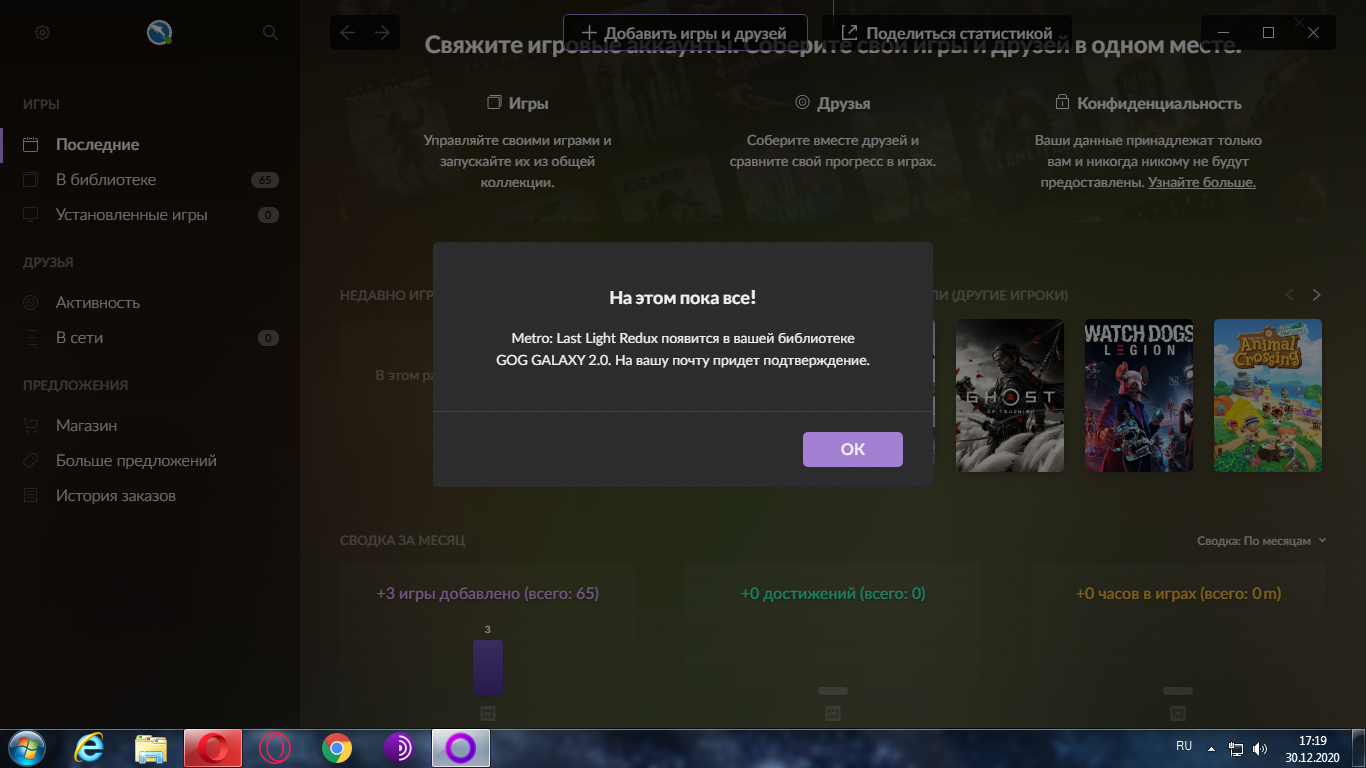This screenshot has height=768, width=1366.
Task: Click the calendar icon under the achievements chart
Action: click(x=833, y=713)
